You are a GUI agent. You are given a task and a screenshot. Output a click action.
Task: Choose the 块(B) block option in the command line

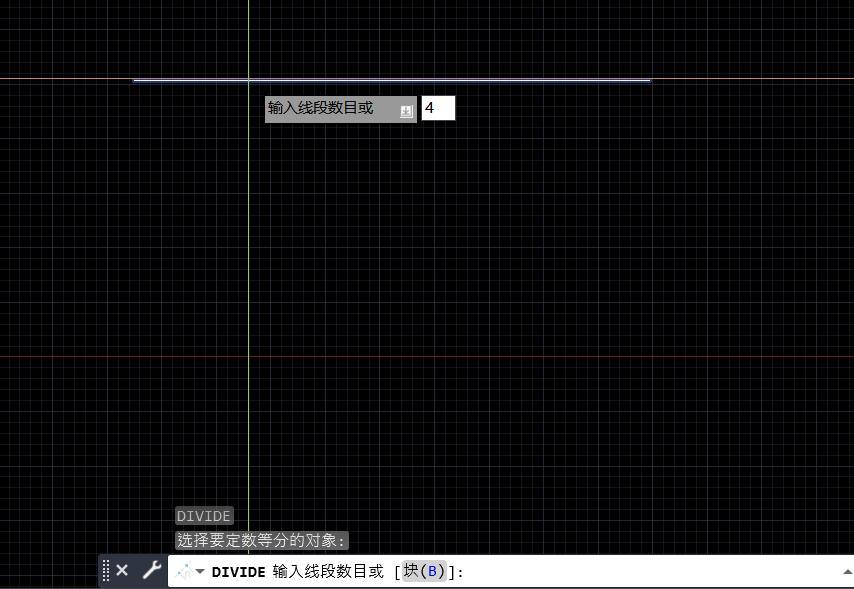(424, 571)
